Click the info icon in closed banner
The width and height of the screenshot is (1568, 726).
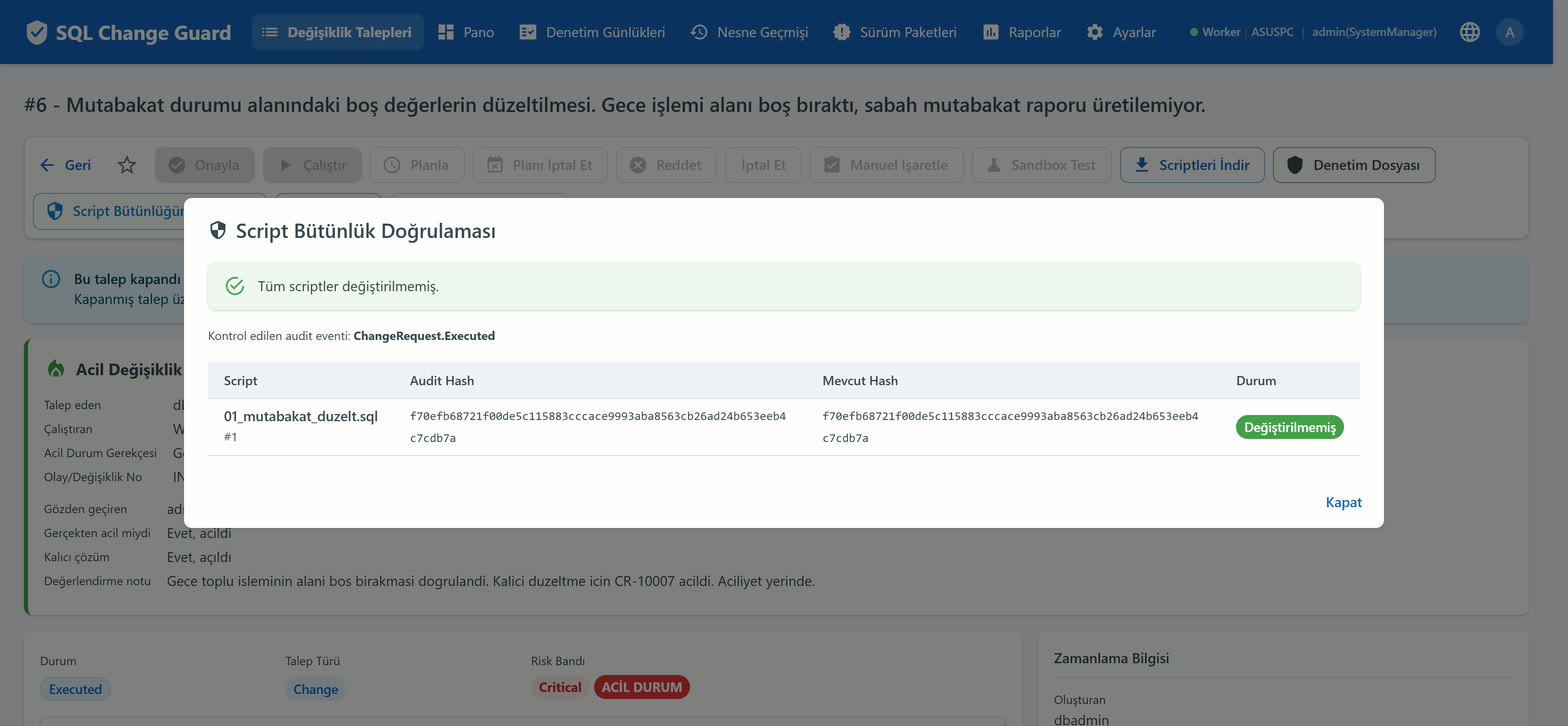pyautogui.click(x=51, y=279)
